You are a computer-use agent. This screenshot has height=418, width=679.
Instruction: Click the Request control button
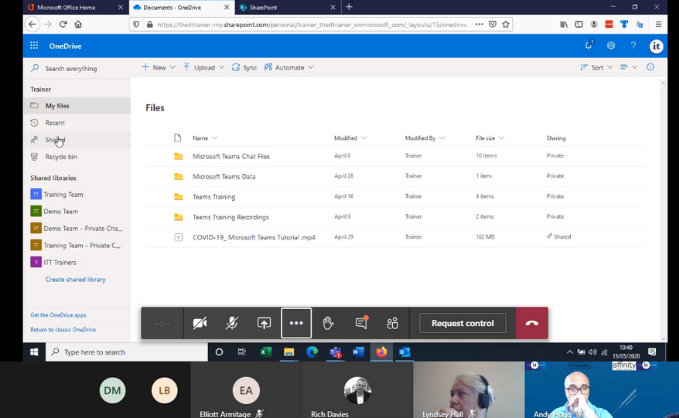coord(462,323)
